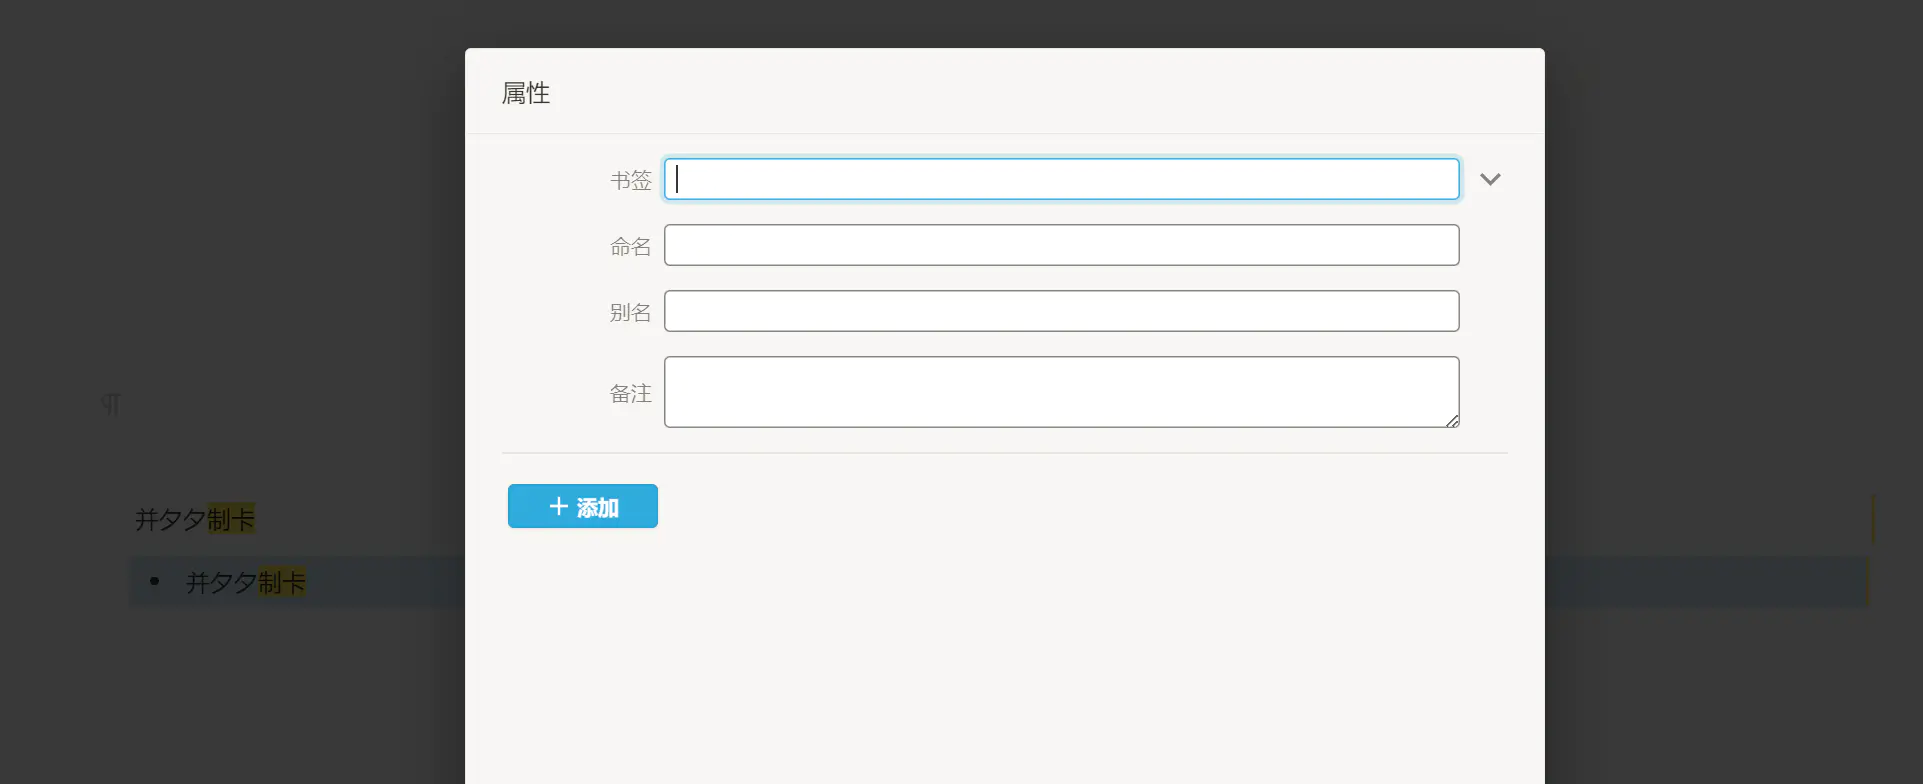The image size is (1923, 784).
Task: Grab the 备注 textarea resize handle
Action: (x=1452, y=421)
